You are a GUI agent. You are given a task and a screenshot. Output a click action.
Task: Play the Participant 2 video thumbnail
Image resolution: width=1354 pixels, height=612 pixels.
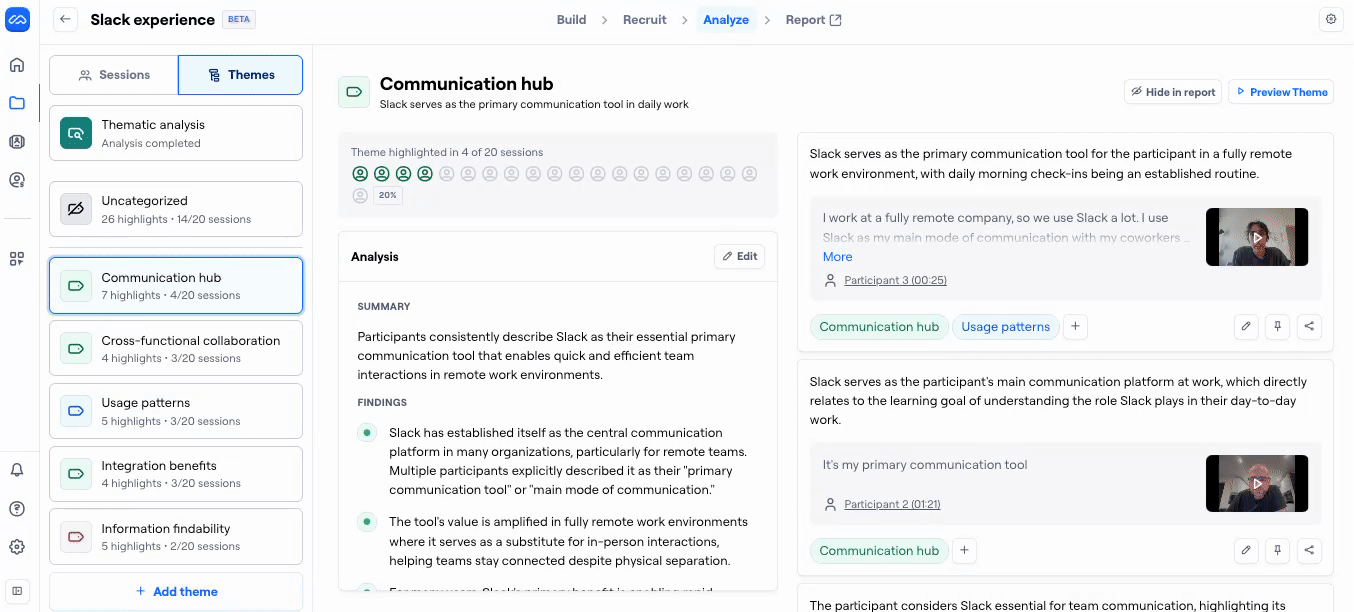pos(1257,484)
